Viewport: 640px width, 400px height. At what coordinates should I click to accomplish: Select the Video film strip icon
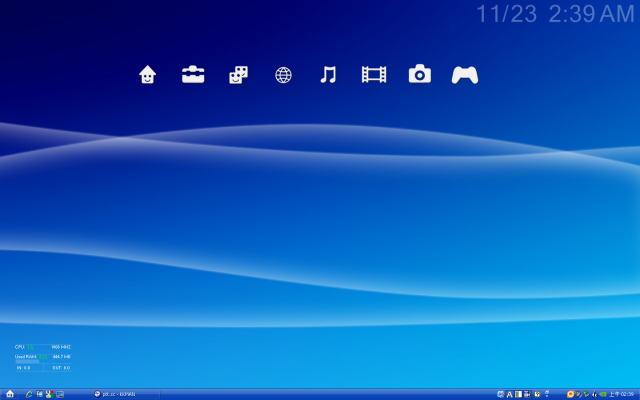click(x=374, y=75)
